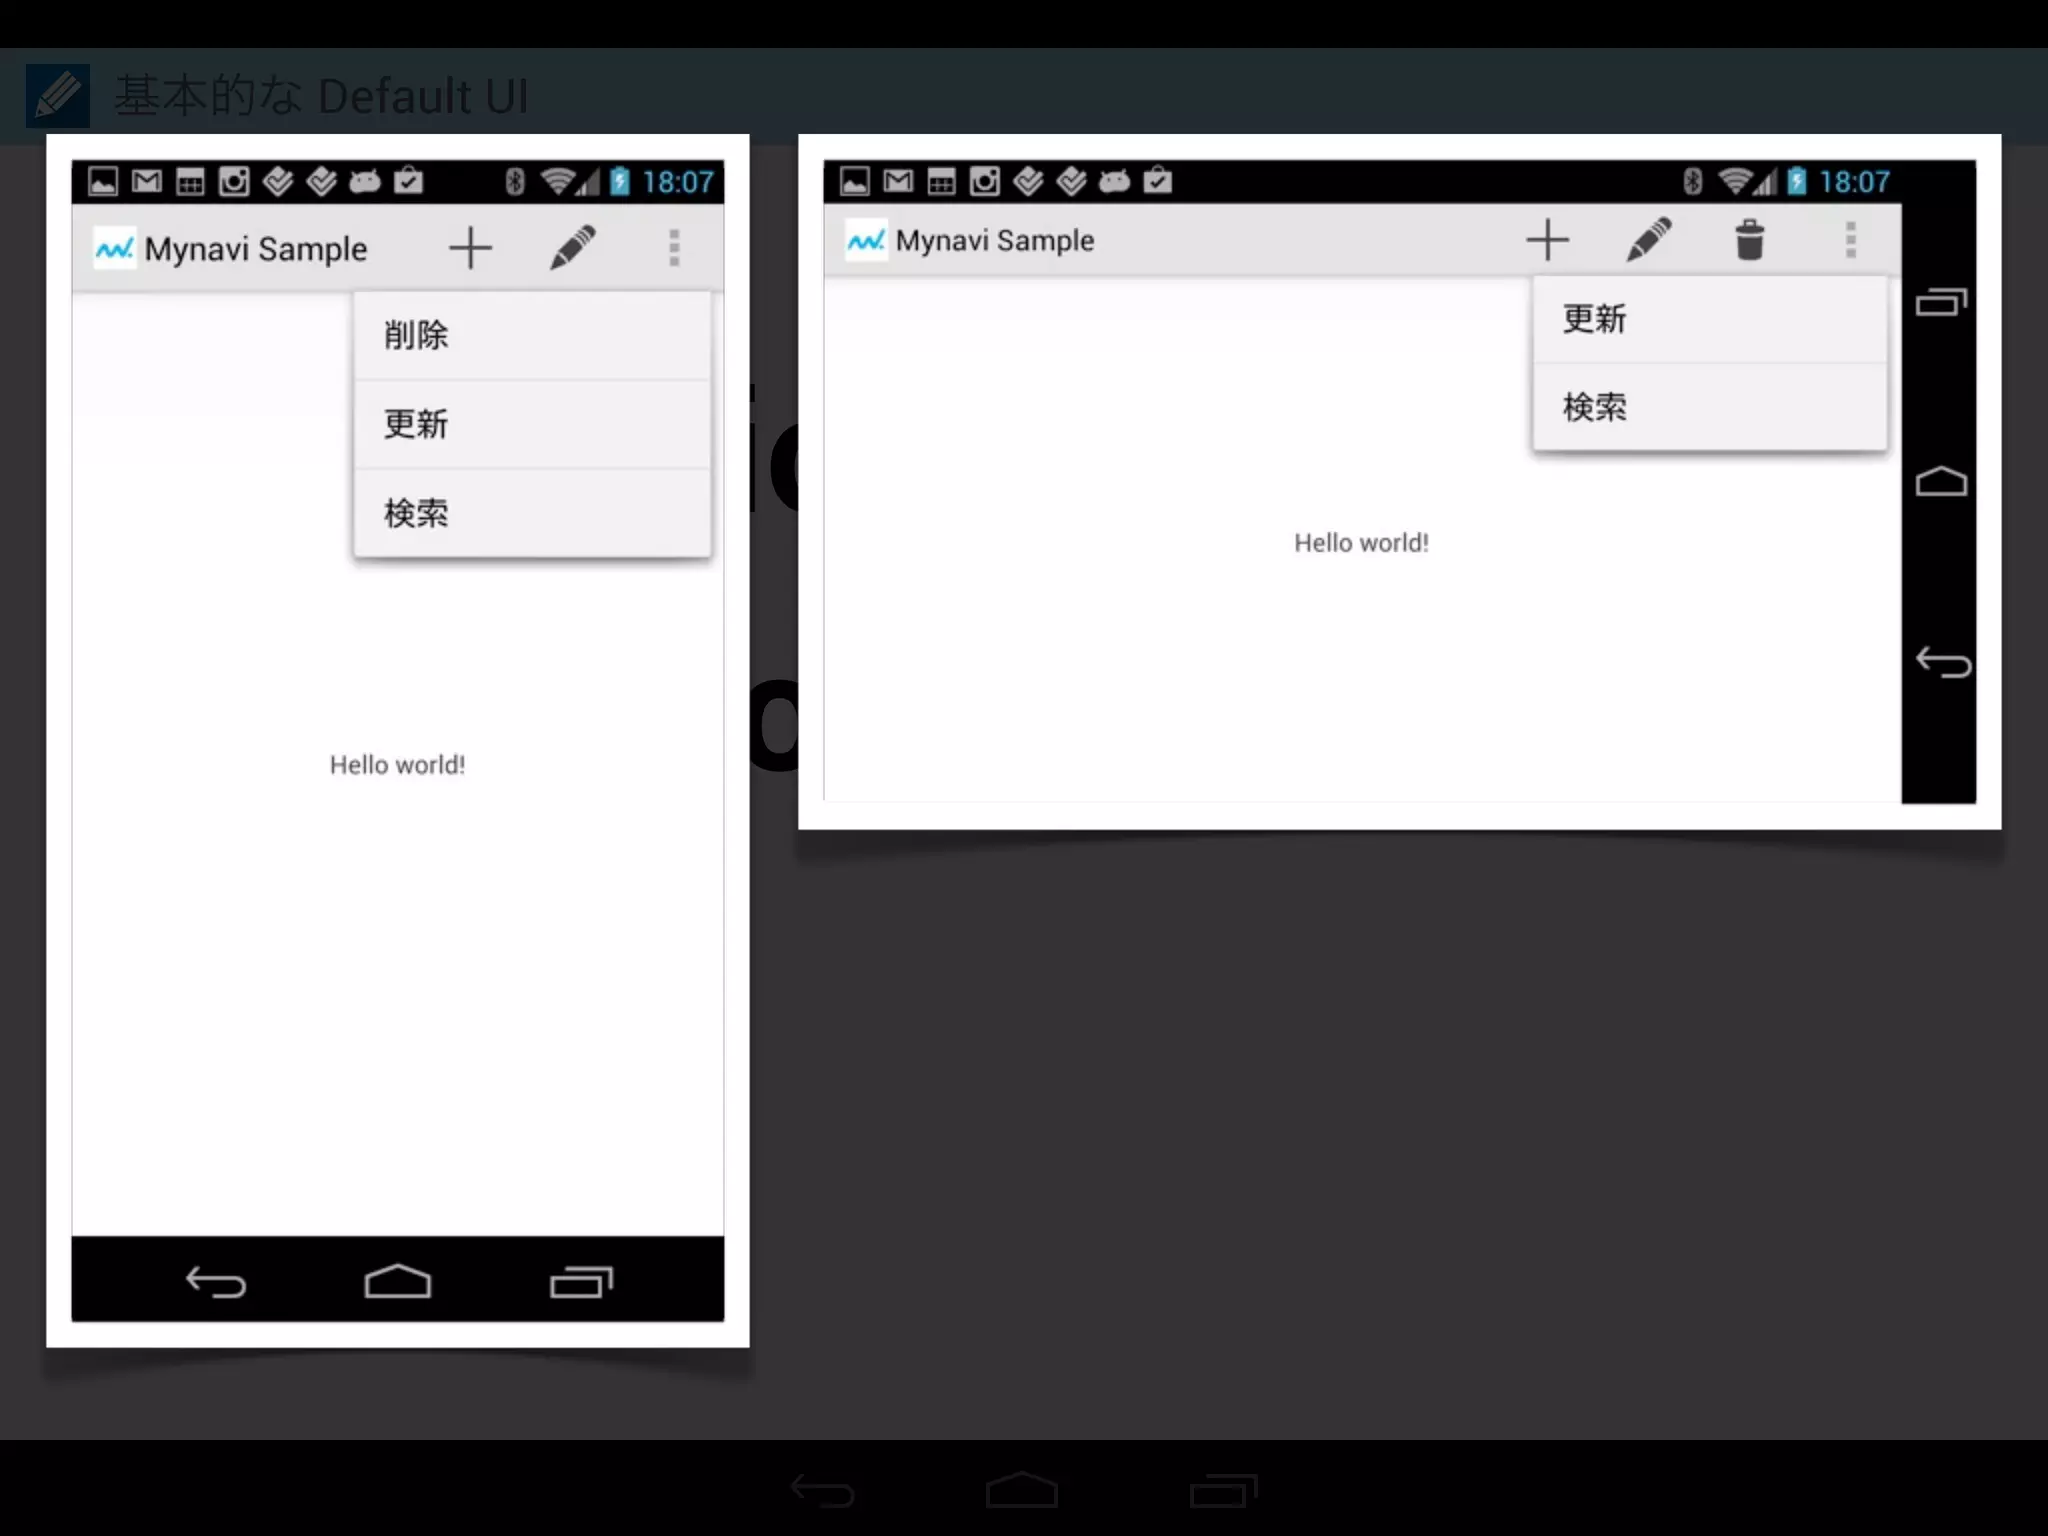Tap the plus icon in portrait phone
Viewport: 2048px width, 1536px height.
click(470, 248)
